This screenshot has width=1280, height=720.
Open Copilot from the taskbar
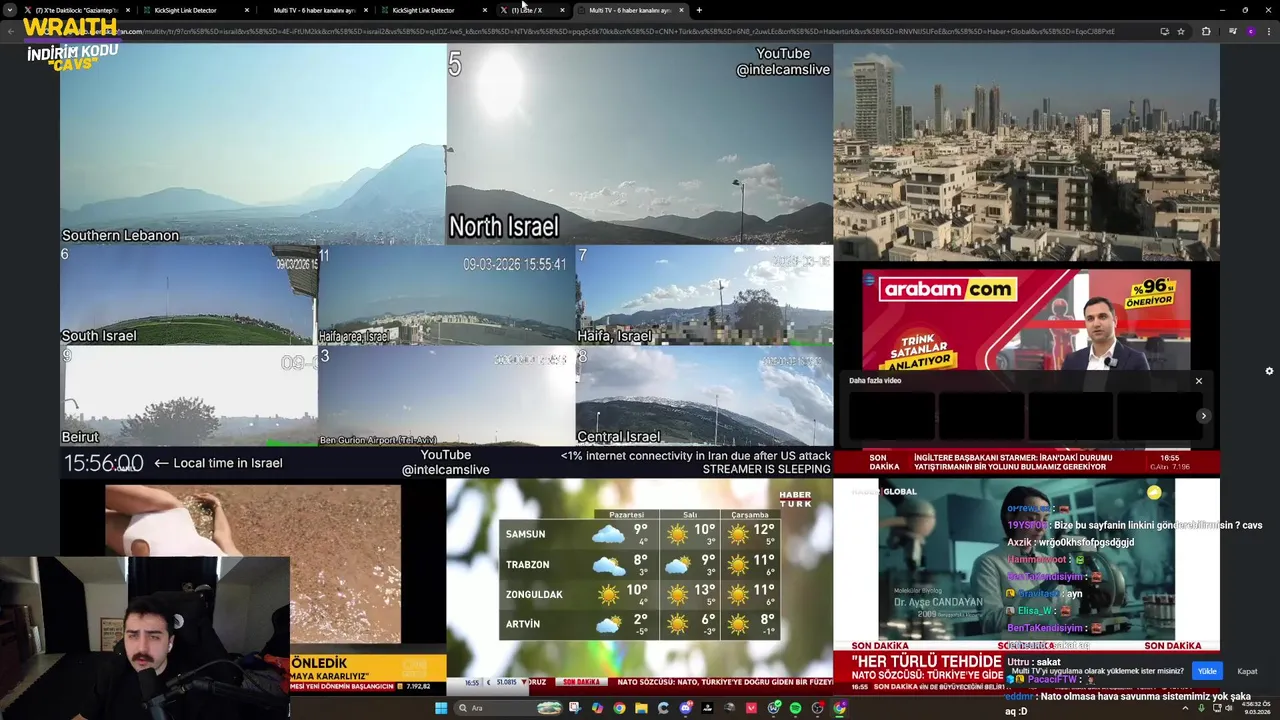pos(597,708)
